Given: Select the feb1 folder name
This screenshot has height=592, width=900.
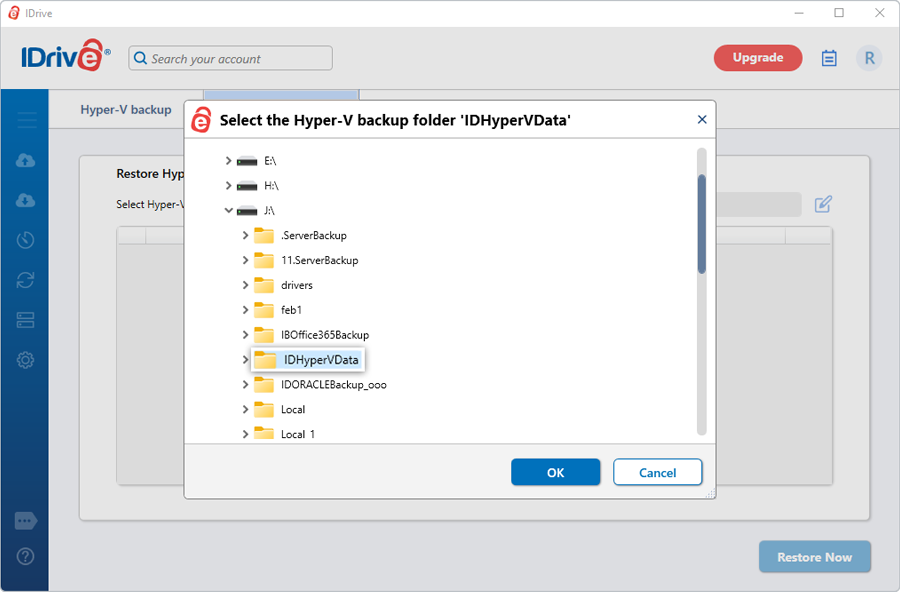Looking at the screenshot, I should coord(291,310).
